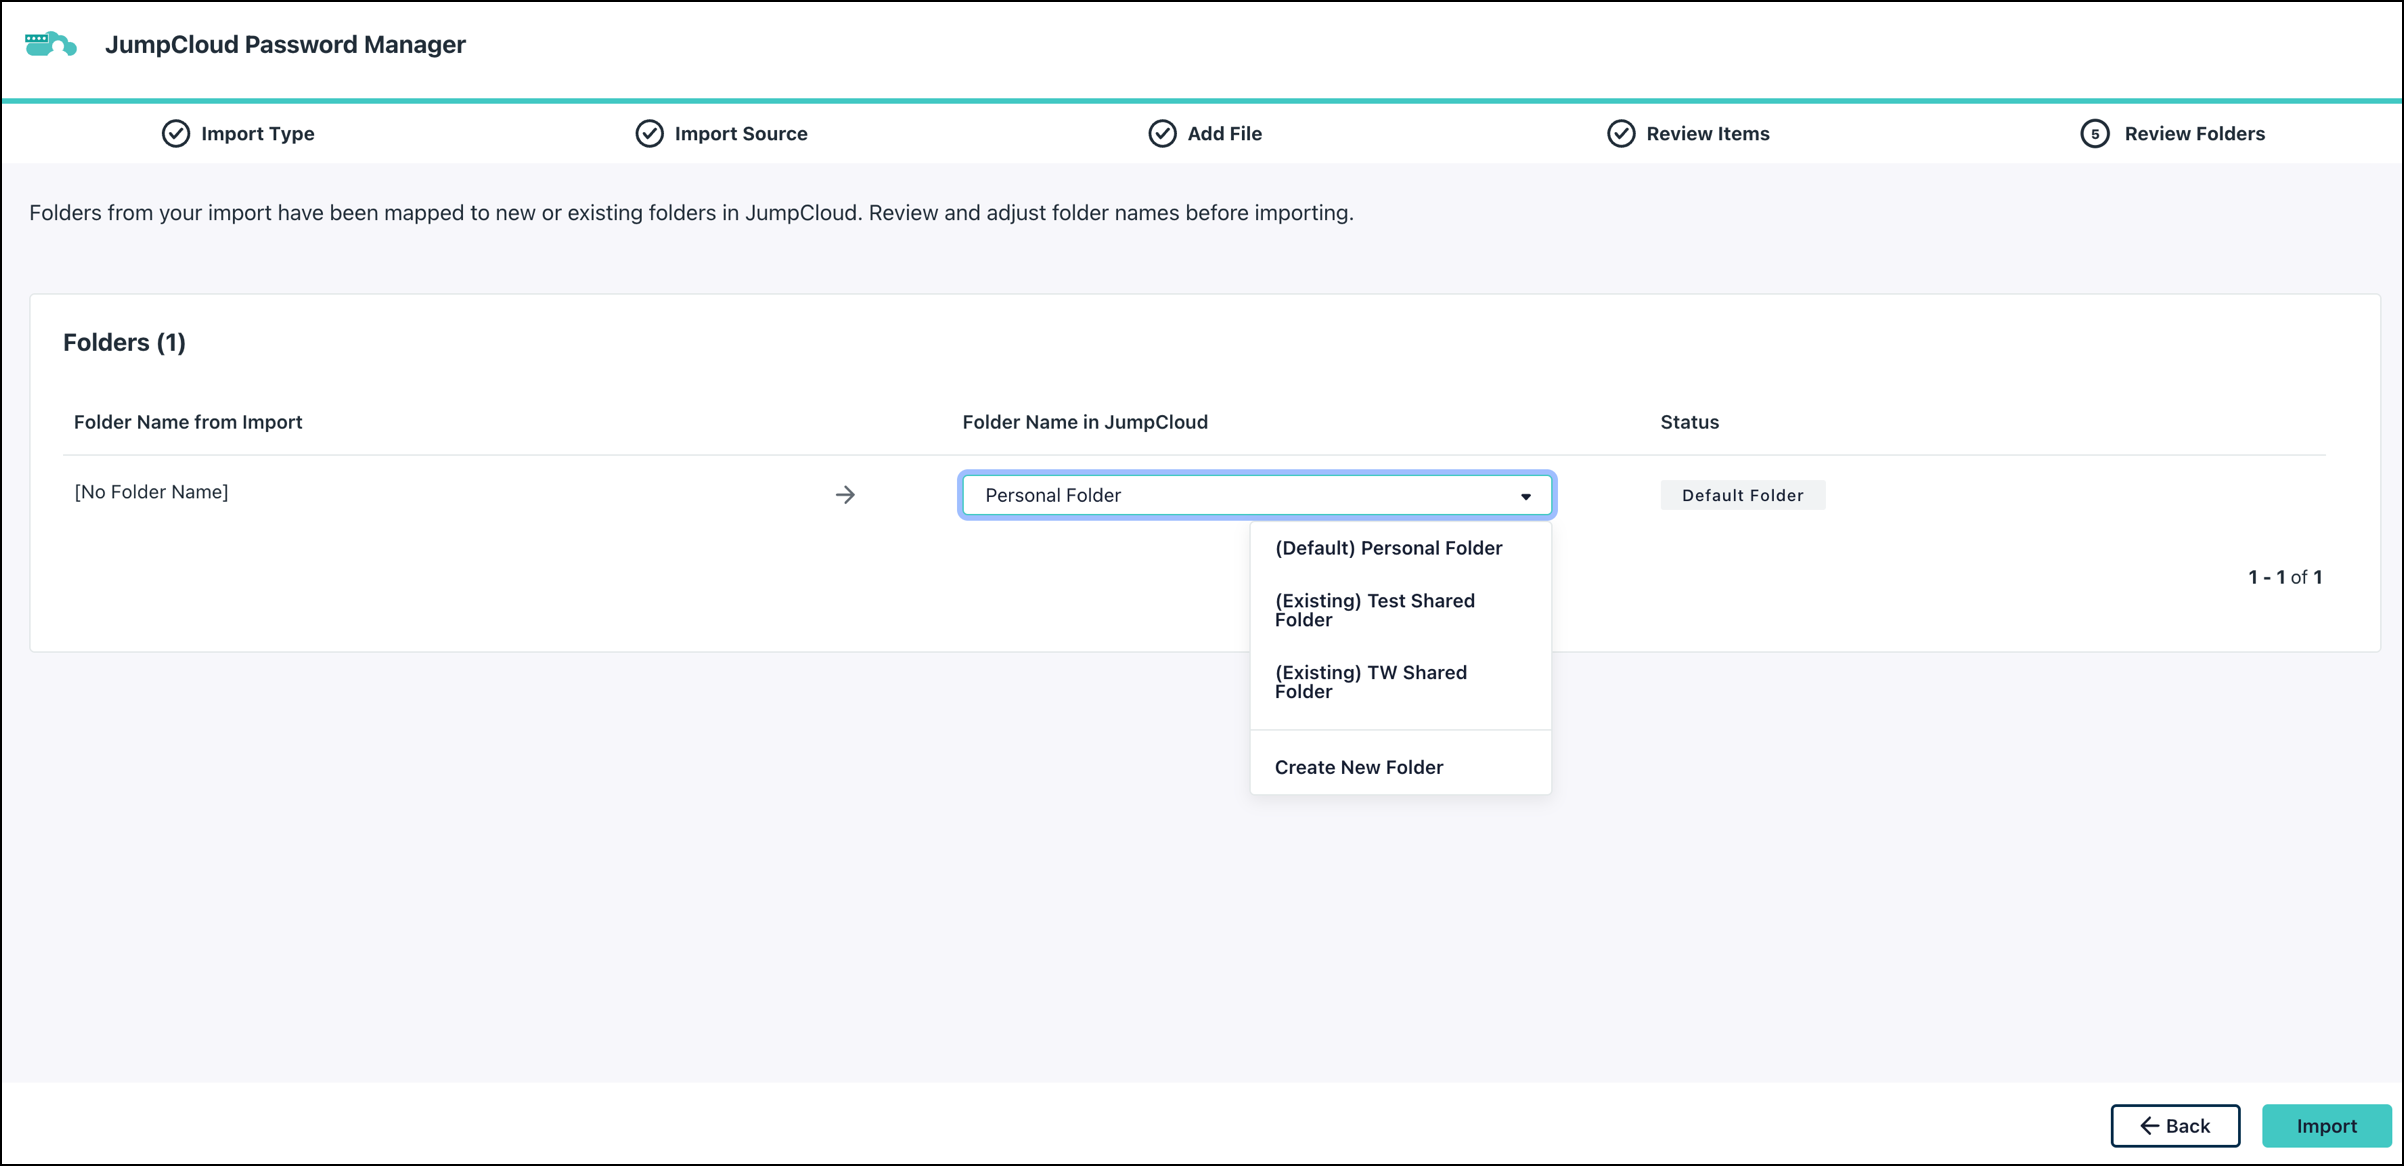Click the Import Type checkmark icon
Image resolution: width=2404 pixels, height=1166 pixels.
[176, 133]
